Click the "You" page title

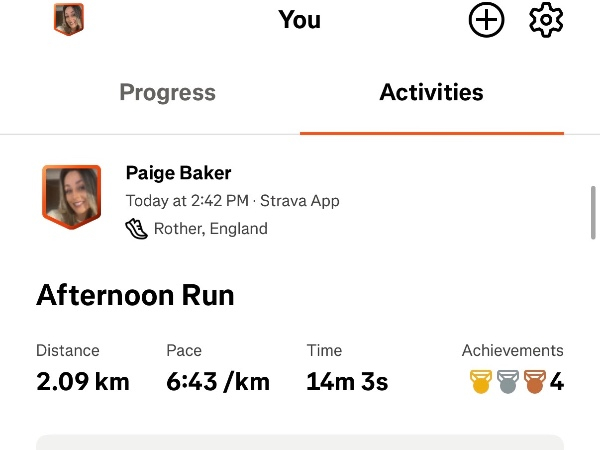[299, 19]
